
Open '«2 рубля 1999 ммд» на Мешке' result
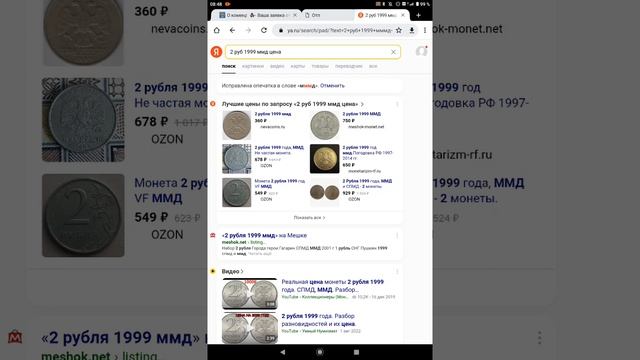[x=264, y=236]
